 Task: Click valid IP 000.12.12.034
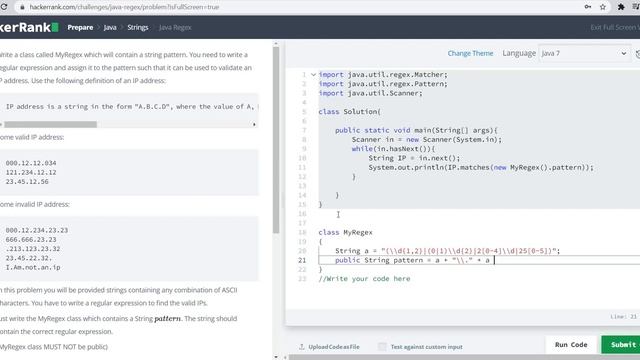(x=31, y=163)
